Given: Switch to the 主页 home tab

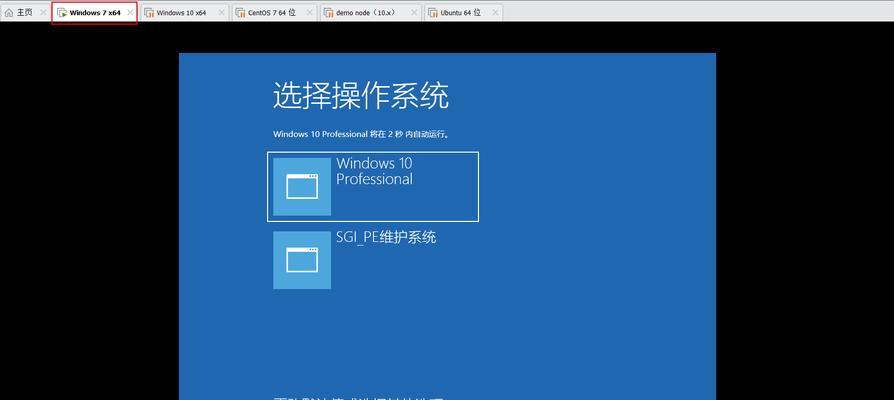Looking at the screenshot, I should (x=25, y=13).
